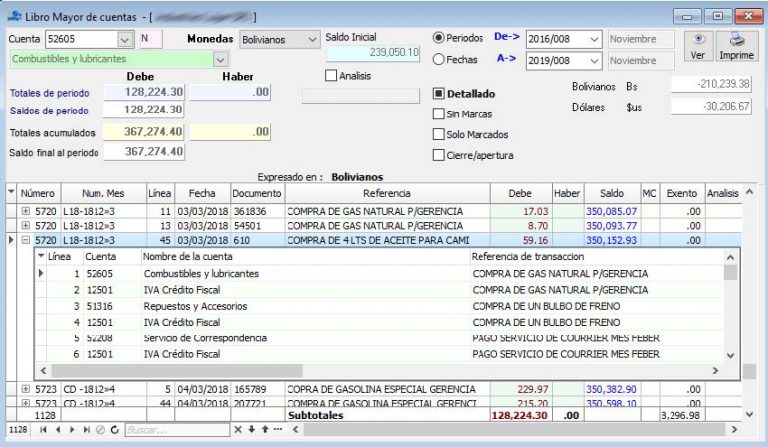The width and height of the screenshot is (768, 447).
Task: Sort by the Saldo column header
Action: click(612, 193)
